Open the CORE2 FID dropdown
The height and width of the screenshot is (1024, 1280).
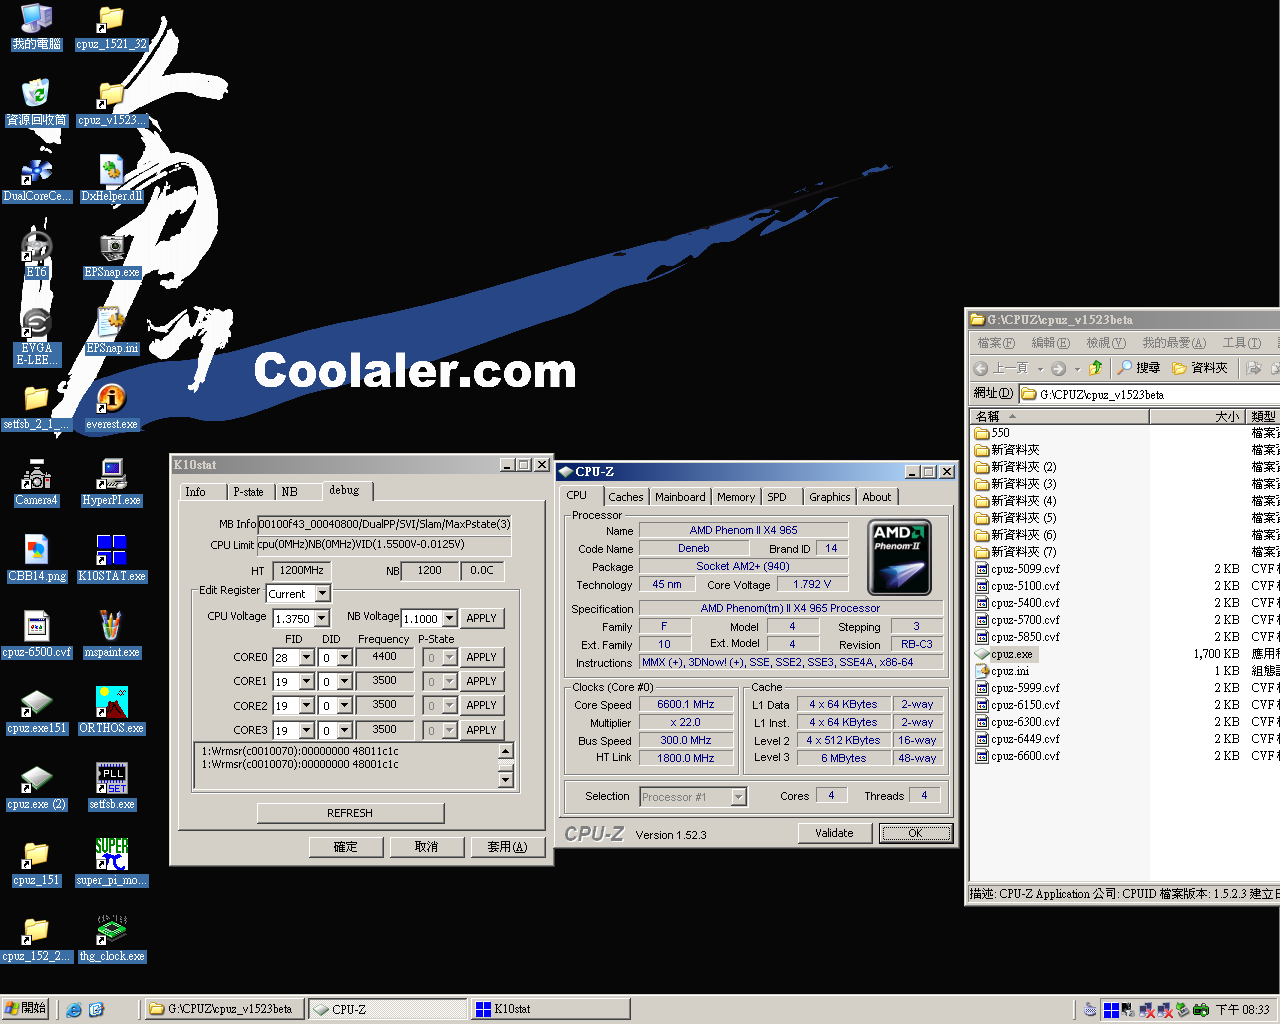tap(307, 706)
